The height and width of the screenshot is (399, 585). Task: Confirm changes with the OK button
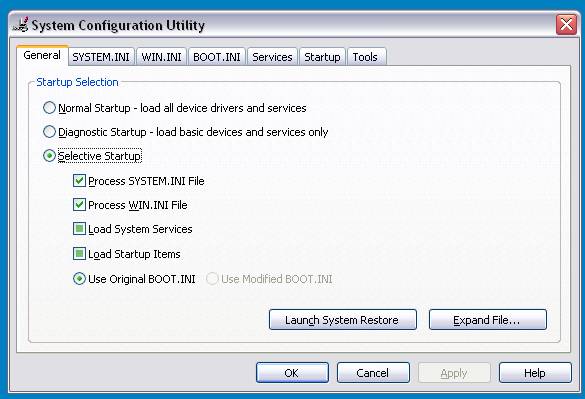coord(292,372)
